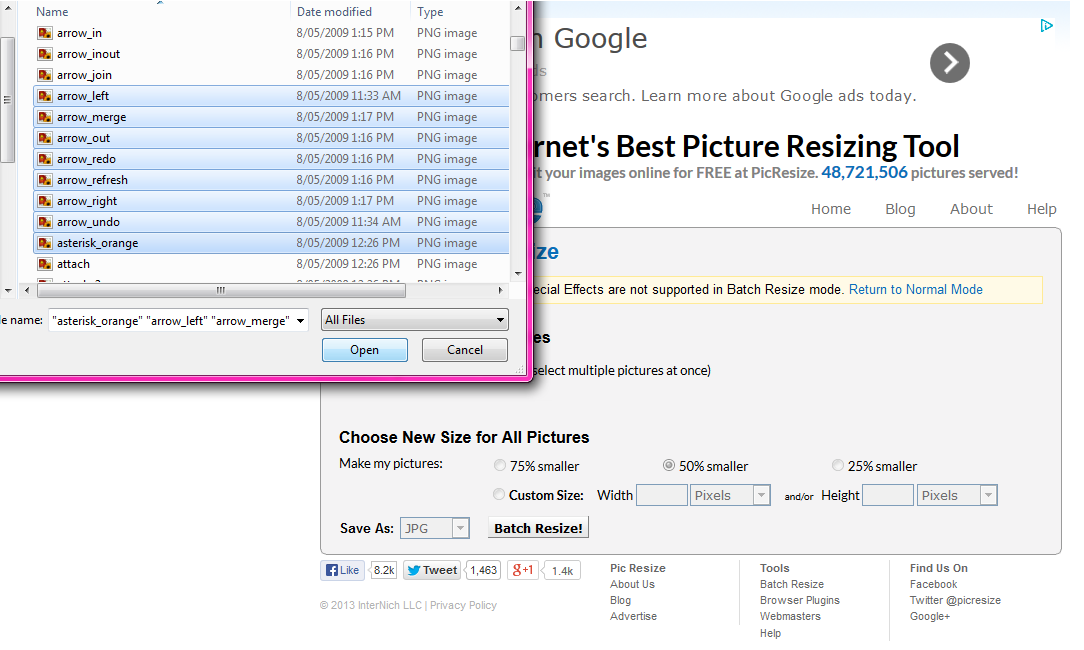Click the arrow_refresh PNG file icon

(x=45, y=180)
